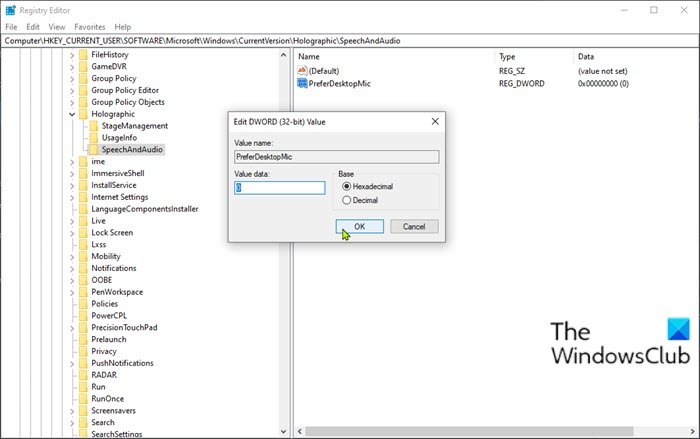This screenshot has height=439, width=700.
Task: Select the LanguageComponentsInstaller folder icon
Action: point(83,209)
